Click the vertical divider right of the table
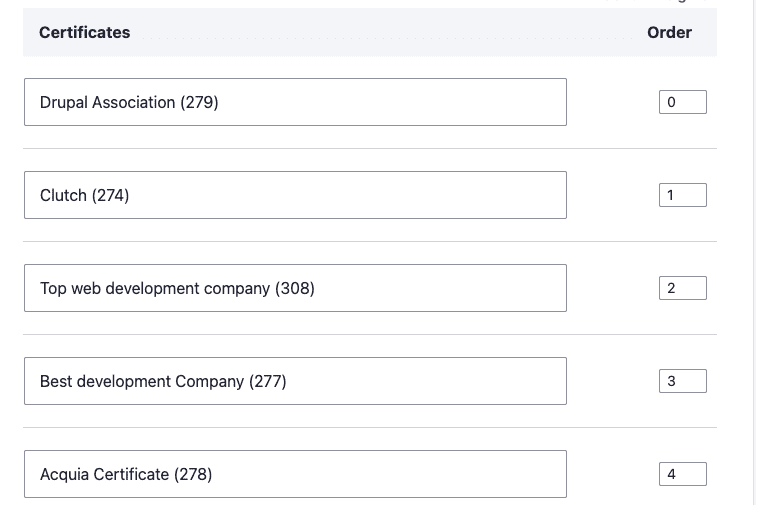The image size is (764, 505). (753, 250)
